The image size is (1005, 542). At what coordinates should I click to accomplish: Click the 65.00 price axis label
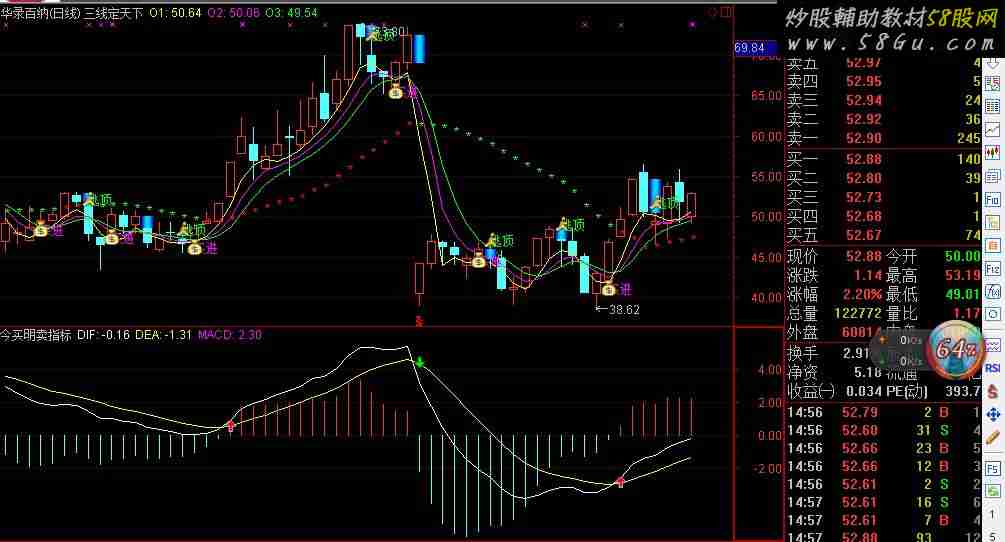[767, 95]
